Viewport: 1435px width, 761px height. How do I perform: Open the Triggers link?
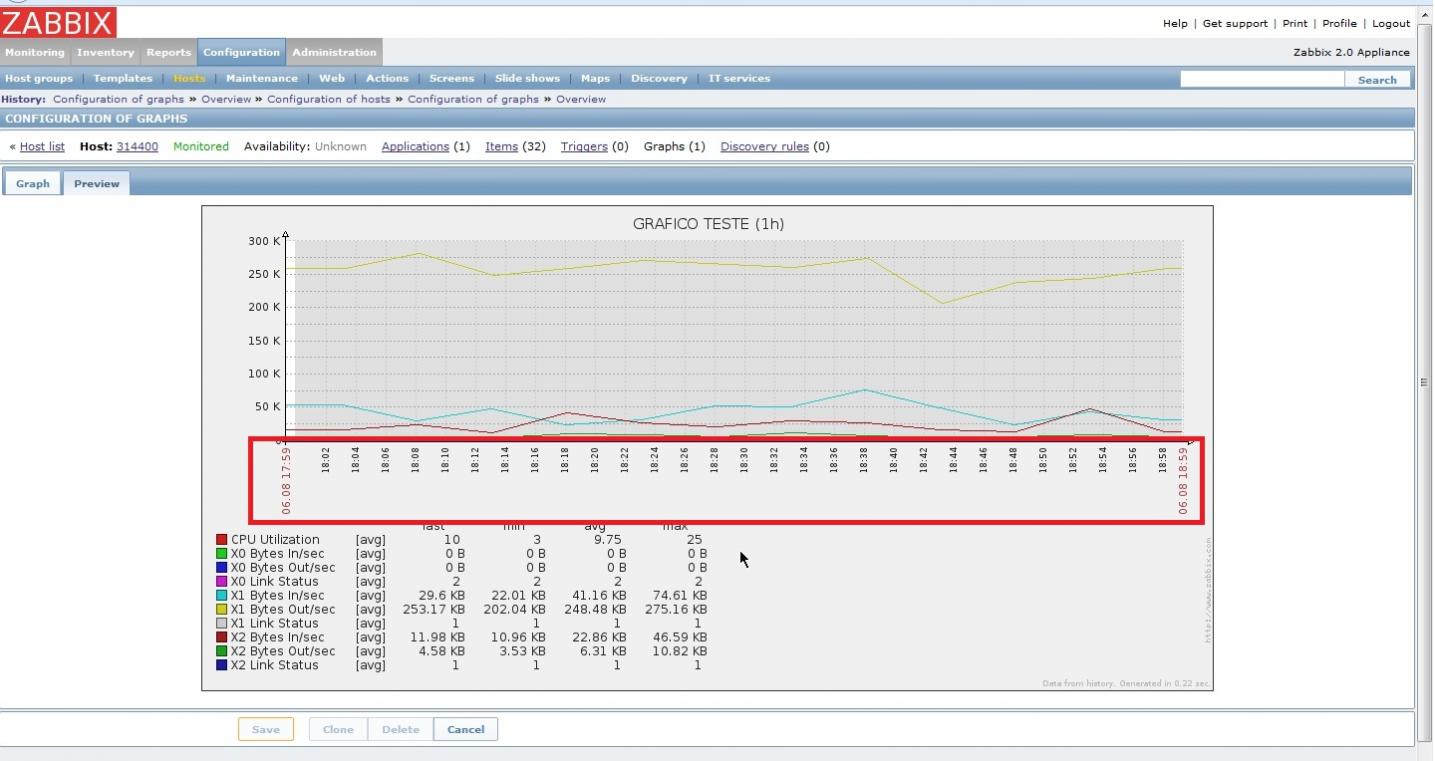(584, 147)
